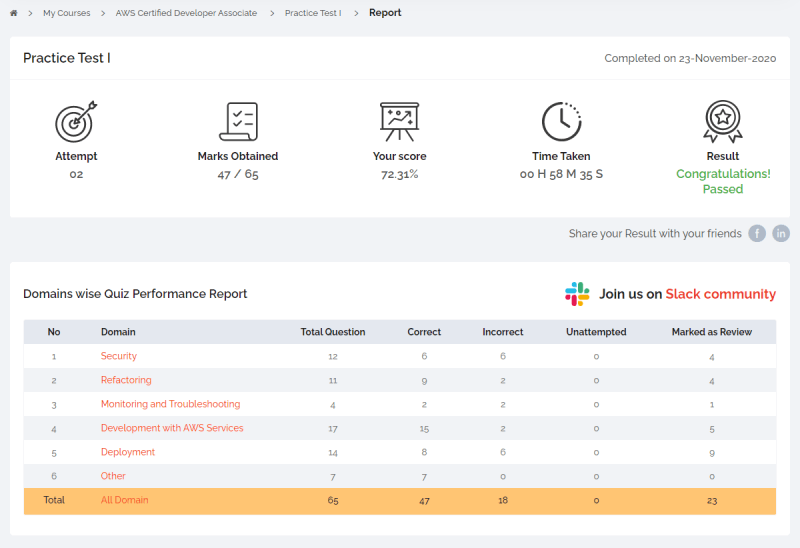Share result on LinkedIn
800x548 pixels.
pos(781,234)
